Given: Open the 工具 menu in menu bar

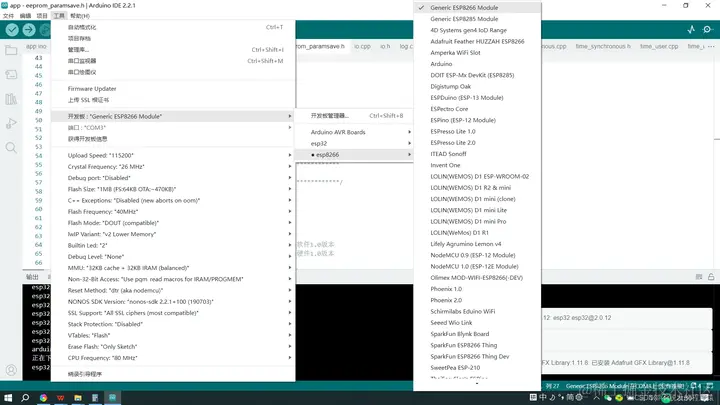Looking at the screenshot, I should click(x=59, y=16).
